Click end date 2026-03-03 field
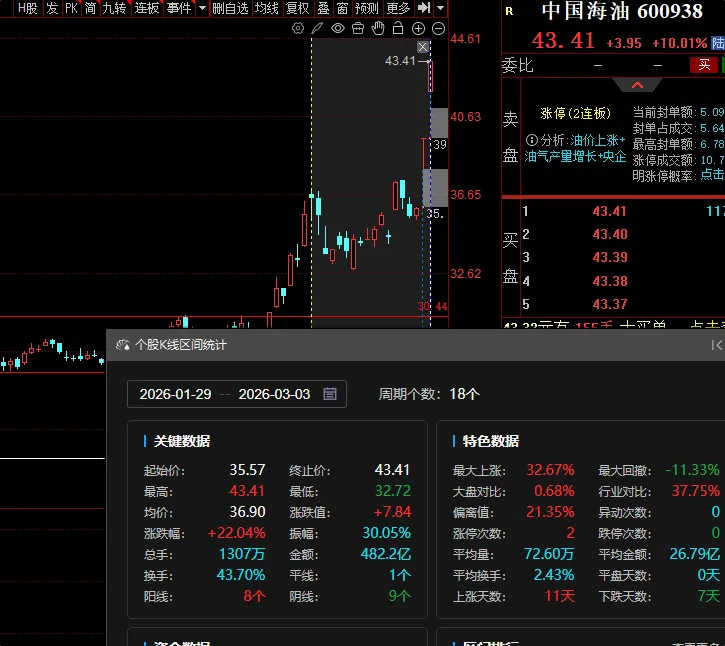The width and height of the screenshot is (725, 646). click(274, 394)
